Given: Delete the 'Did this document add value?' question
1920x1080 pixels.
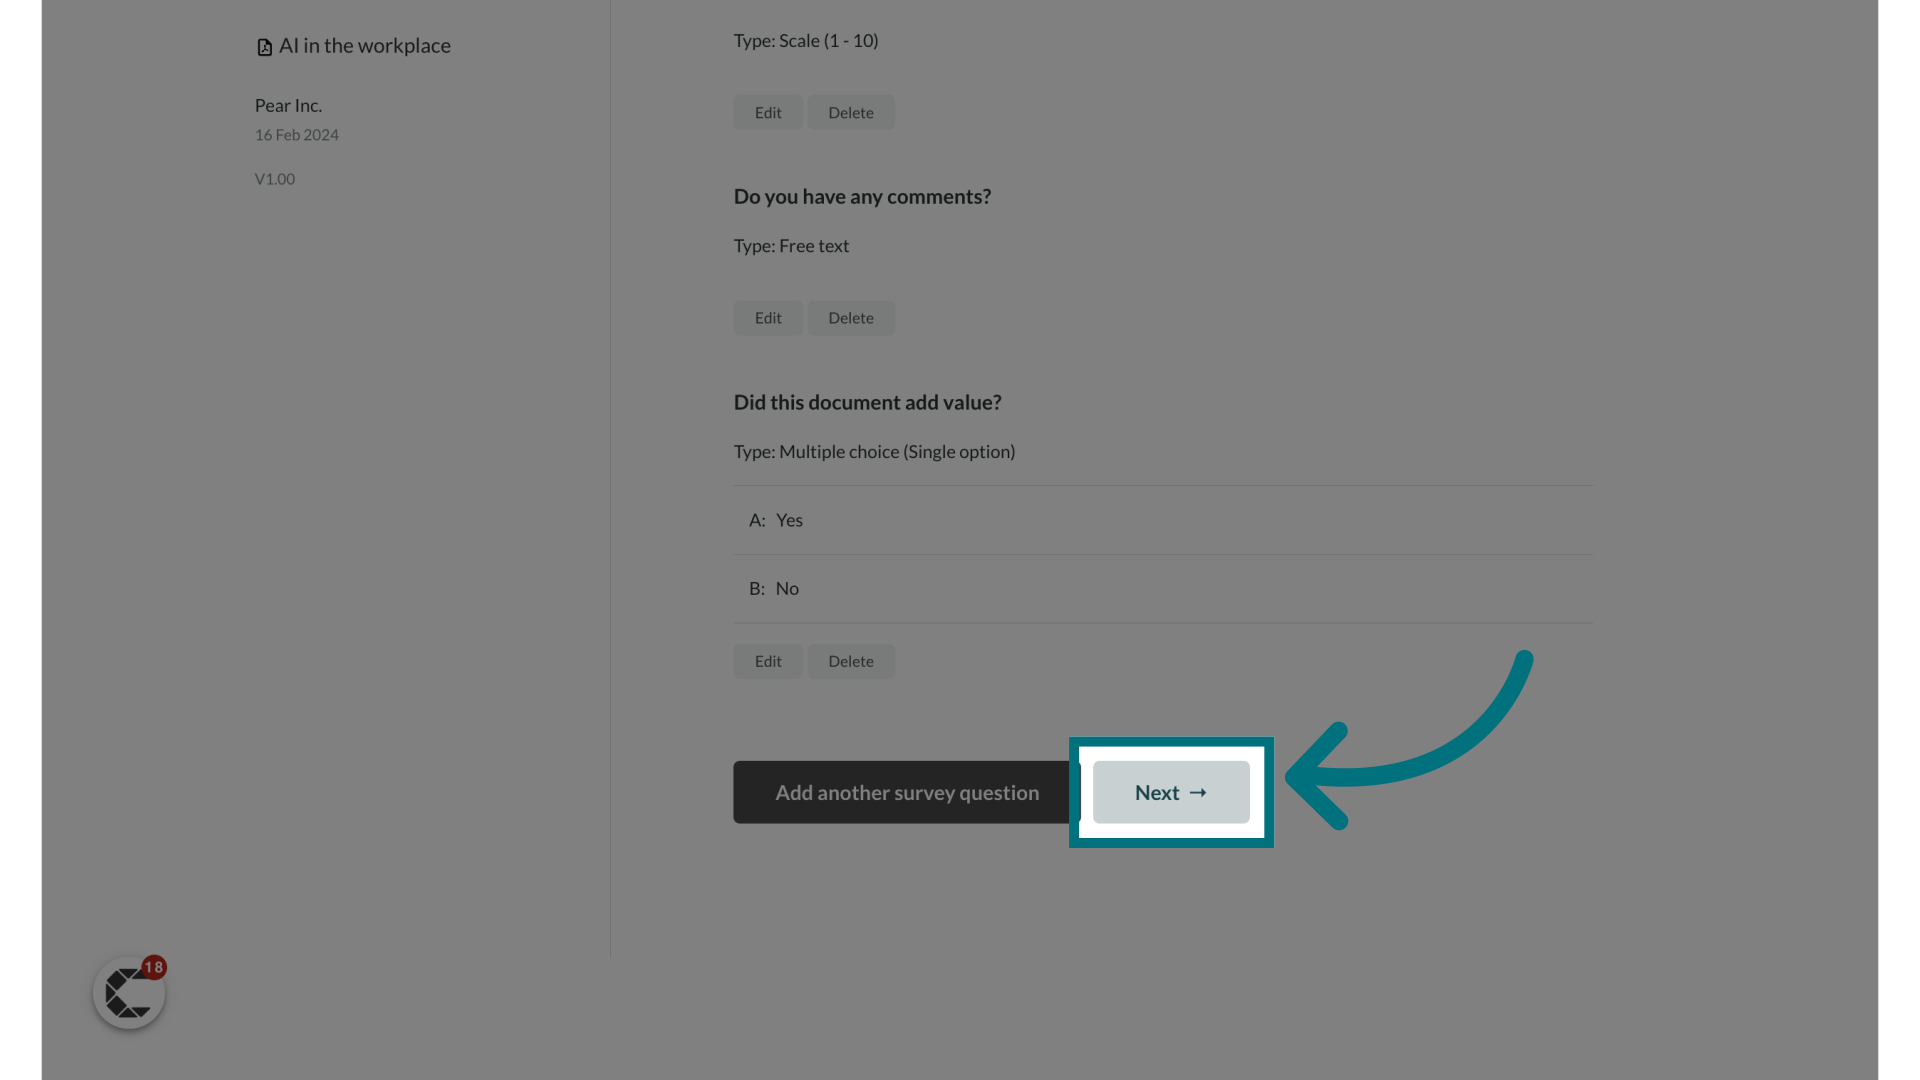Looking at the screenshot, I should [851, 659].
